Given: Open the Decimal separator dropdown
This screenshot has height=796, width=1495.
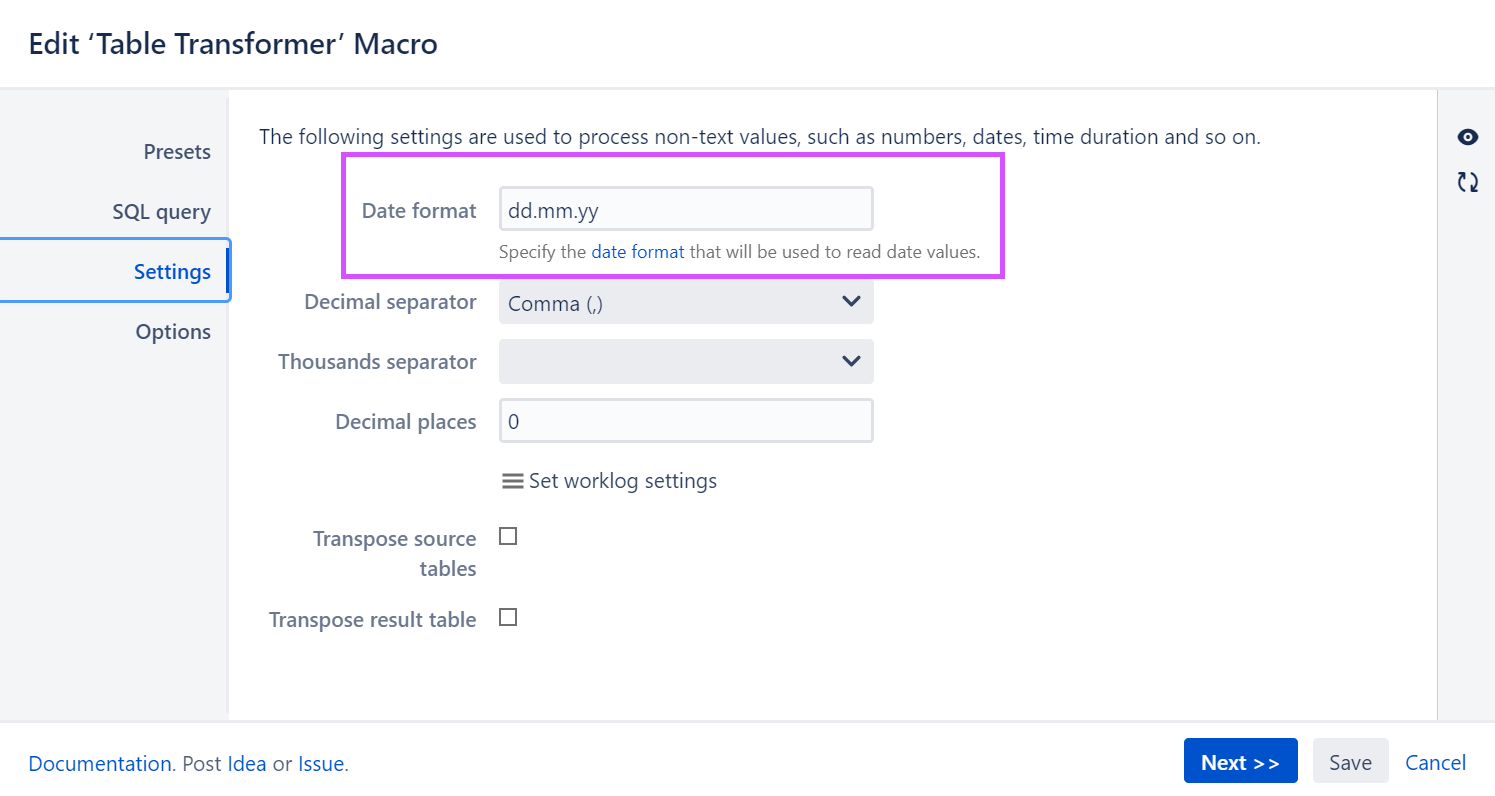Looking at the screenshot, I should click(686, 302).
